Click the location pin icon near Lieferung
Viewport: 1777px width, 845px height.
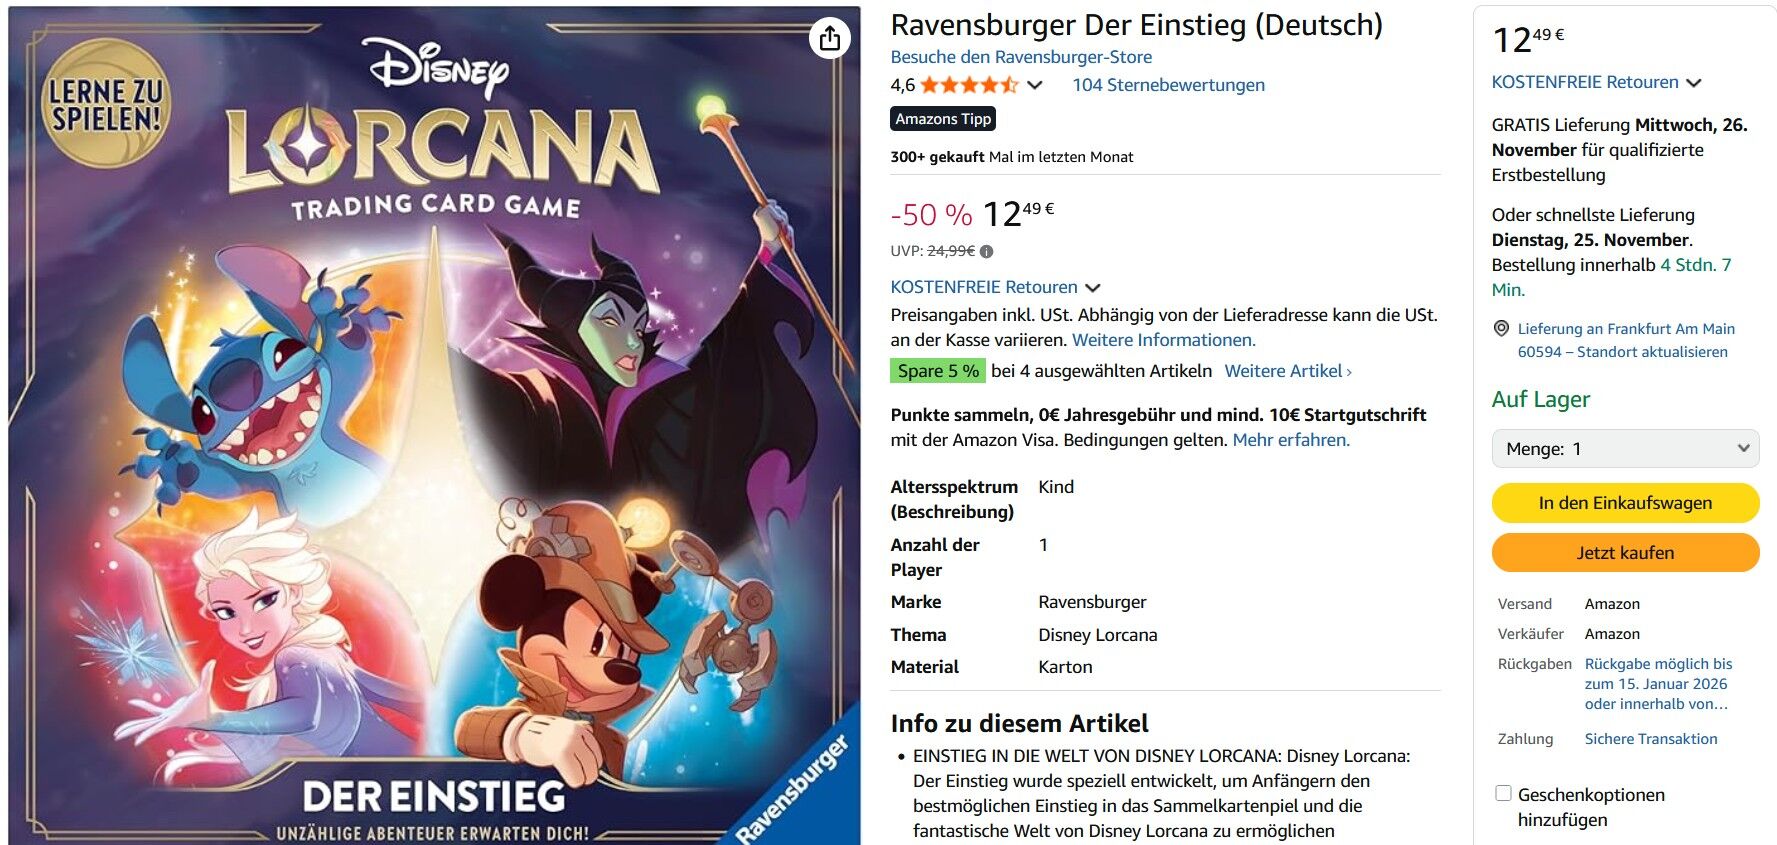pos(1501,328)
